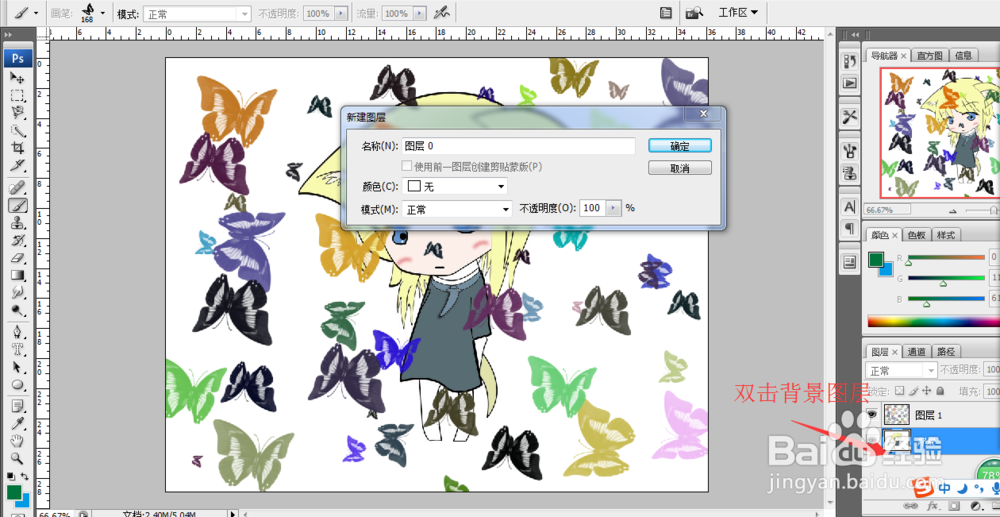The image size is (1000, 517).
Task: Select the Hand tool
Action: [x=18, y=441]
